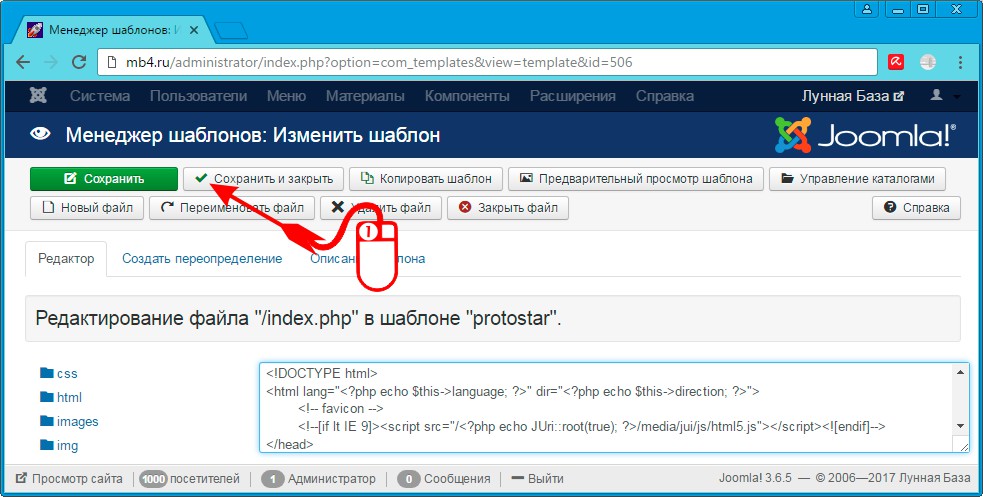
Task: Click the editor scrollbar down arrow
Action: (960, 426)
